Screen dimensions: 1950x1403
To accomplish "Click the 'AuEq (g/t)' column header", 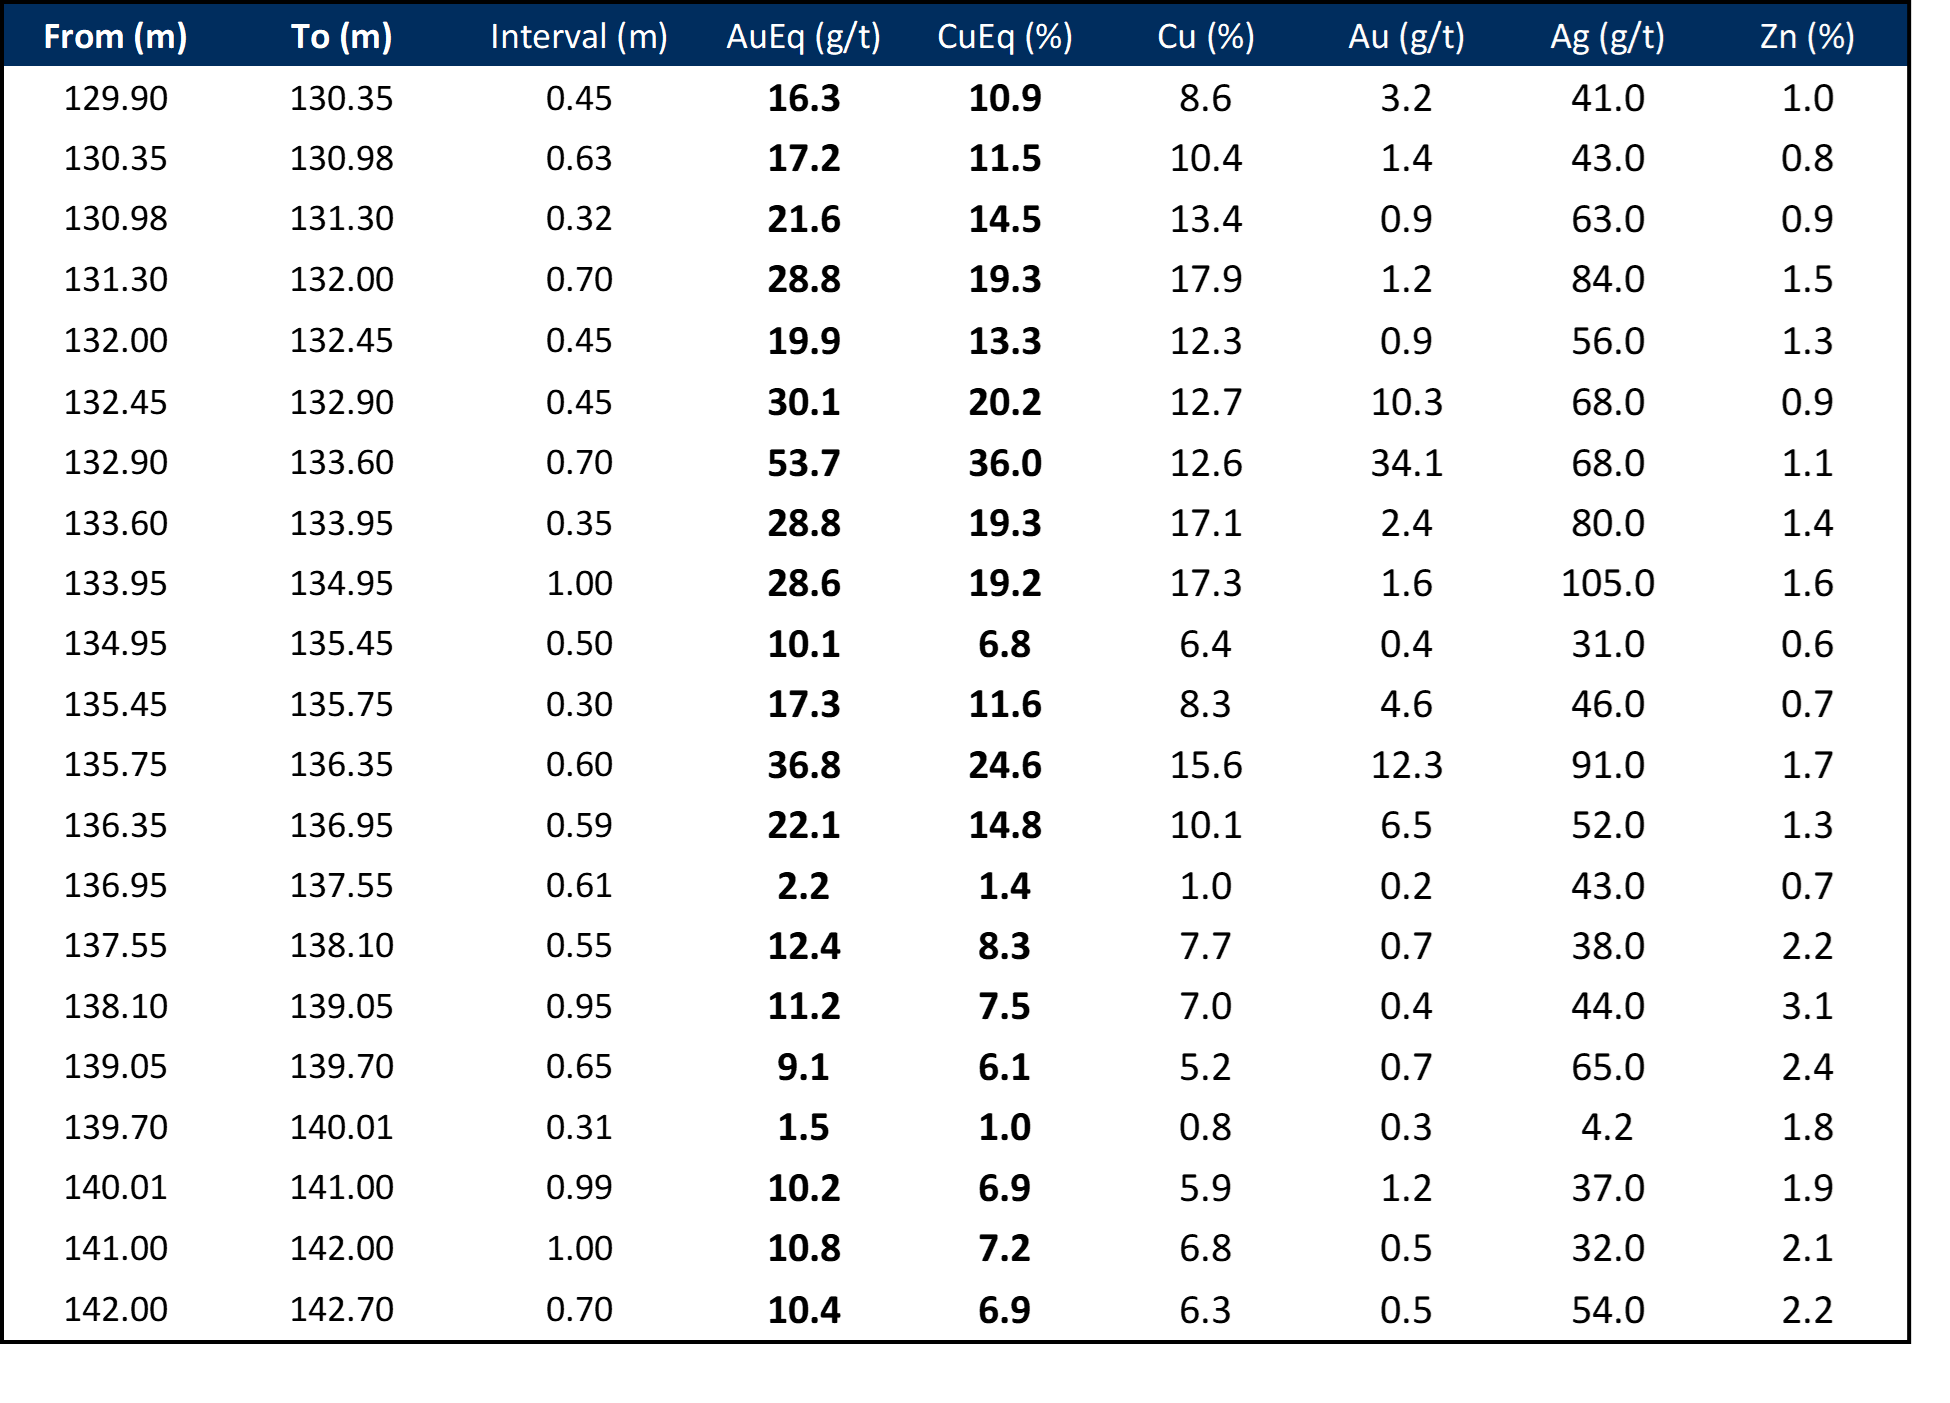I will [x=804, y=37].
